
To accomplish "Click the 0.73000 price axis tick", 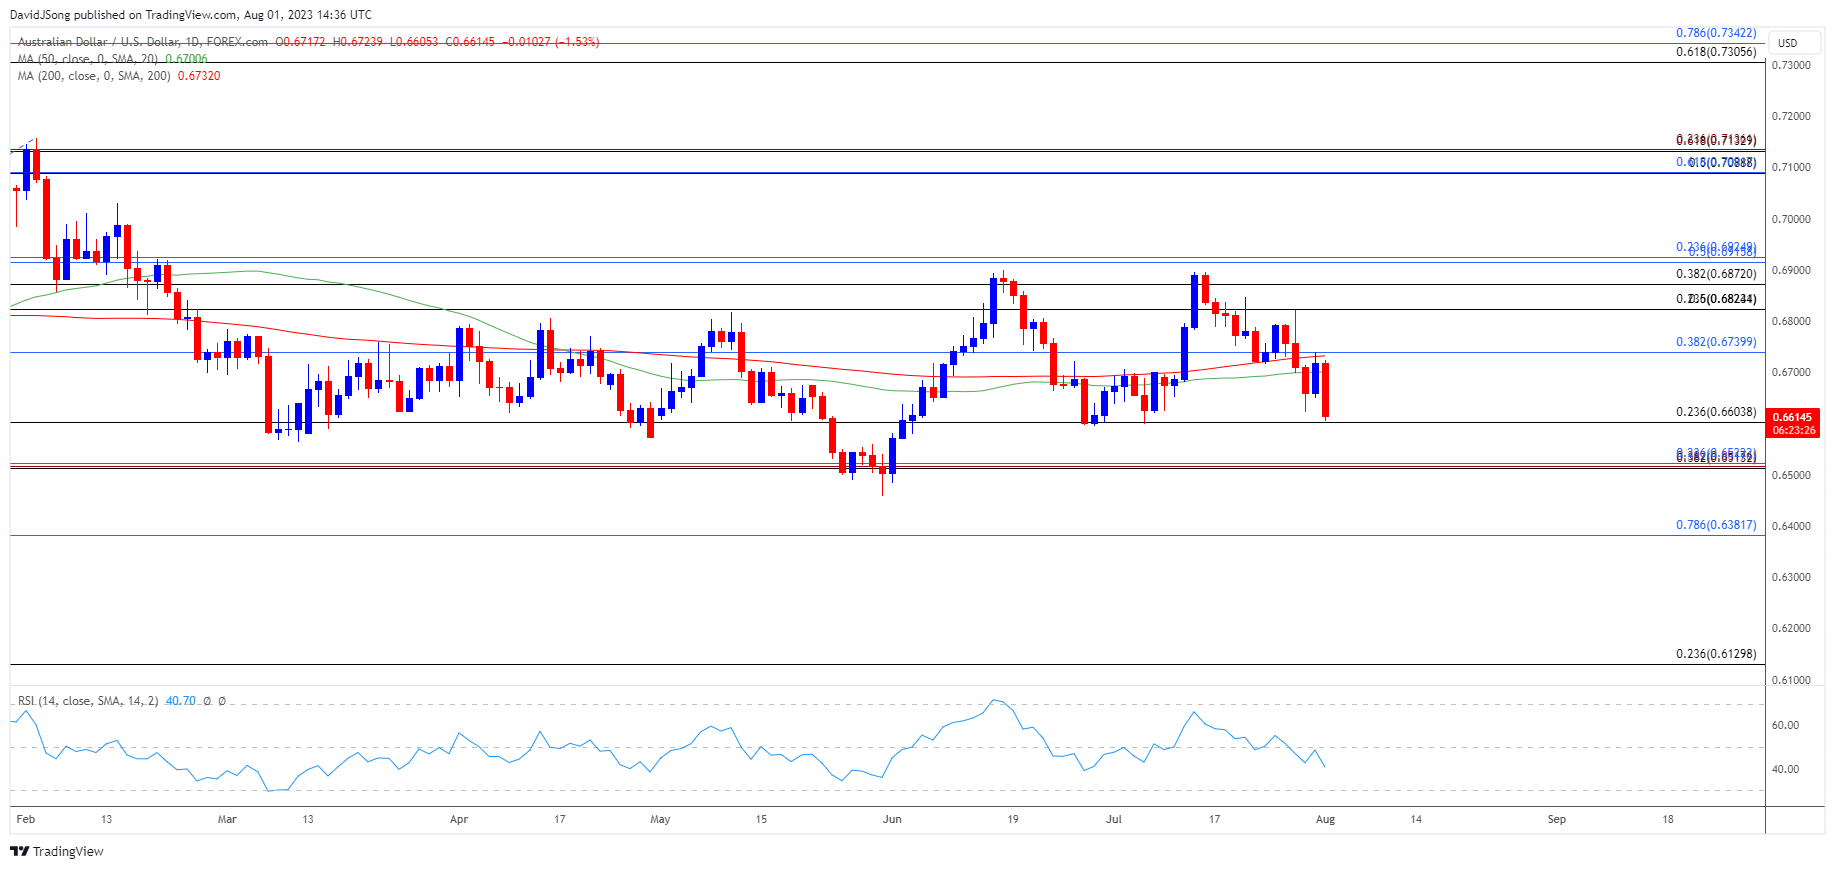I will [x=1791, y=65].
